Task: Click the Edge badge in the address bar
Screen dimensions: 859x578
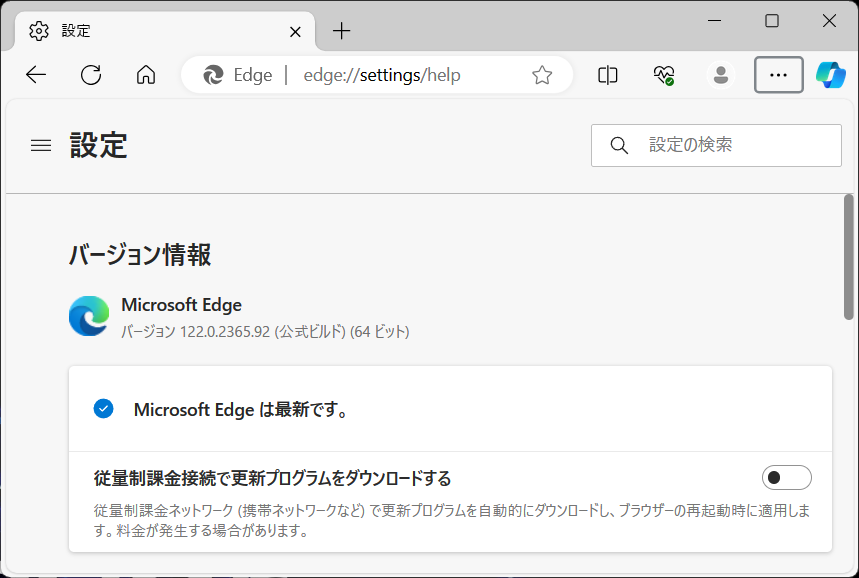Action: tap(235, 74)
